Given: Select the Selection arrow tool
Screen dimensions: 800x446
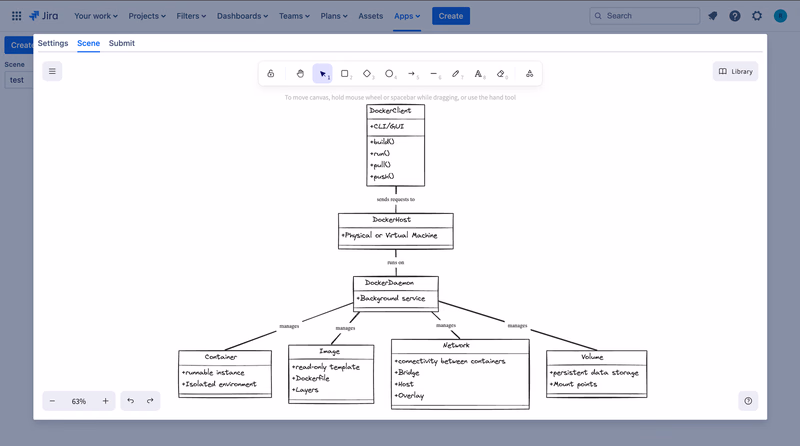Looking at the screenshot, I should click(x=322, y=74).
